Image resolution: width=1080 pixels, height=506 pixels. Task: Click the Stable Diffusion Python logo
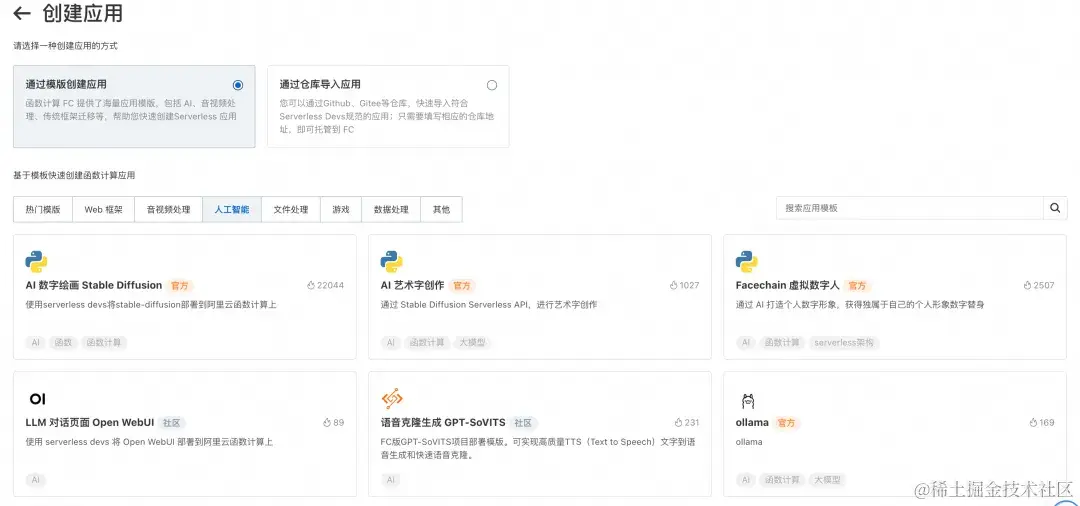[36, 262]
